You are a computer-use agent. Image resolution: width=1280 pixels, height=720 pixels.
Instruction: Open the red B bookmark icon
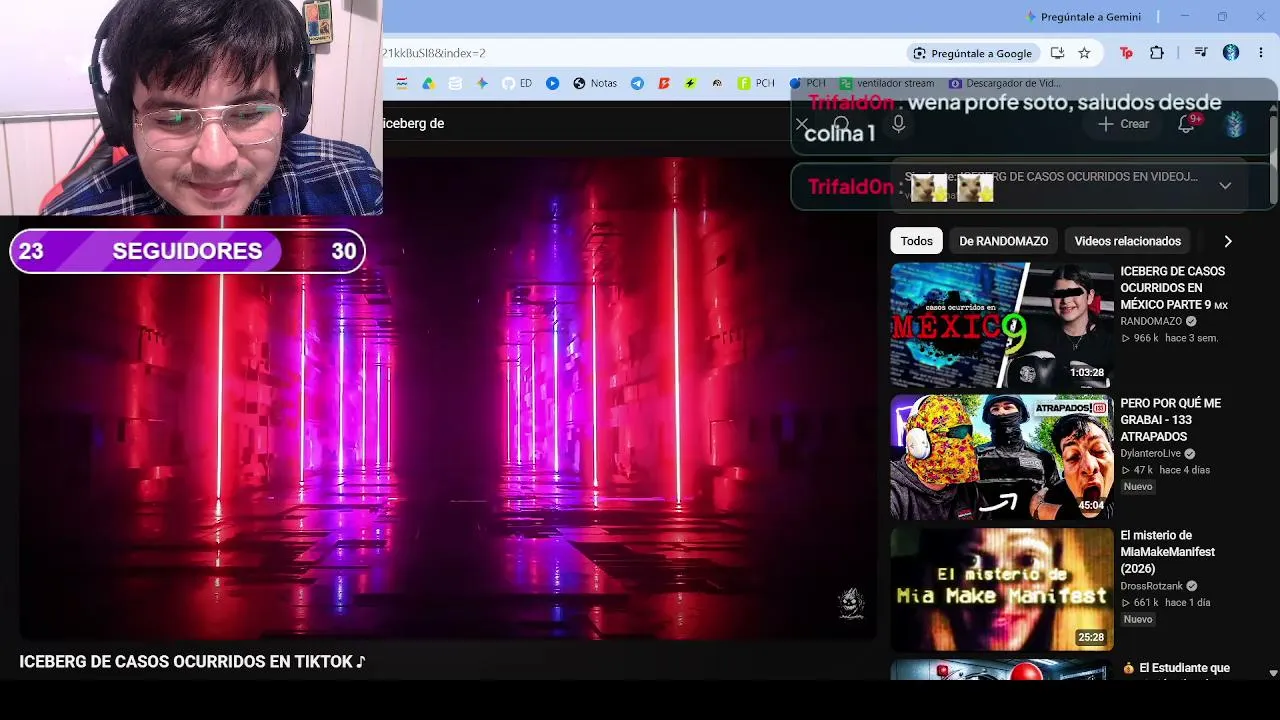pos(664,84)
